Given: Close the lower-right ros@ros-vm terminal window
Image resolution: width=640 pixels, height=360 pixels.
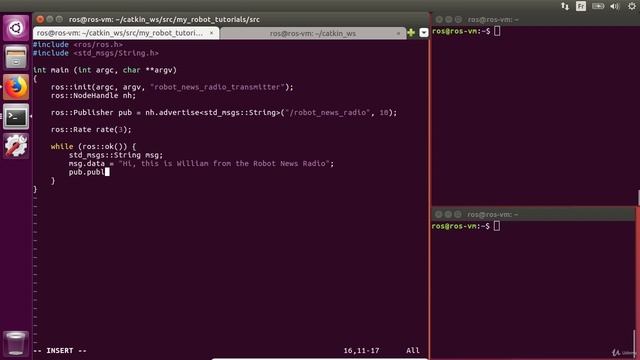Looking at the screenshot, I should point(439,214).
